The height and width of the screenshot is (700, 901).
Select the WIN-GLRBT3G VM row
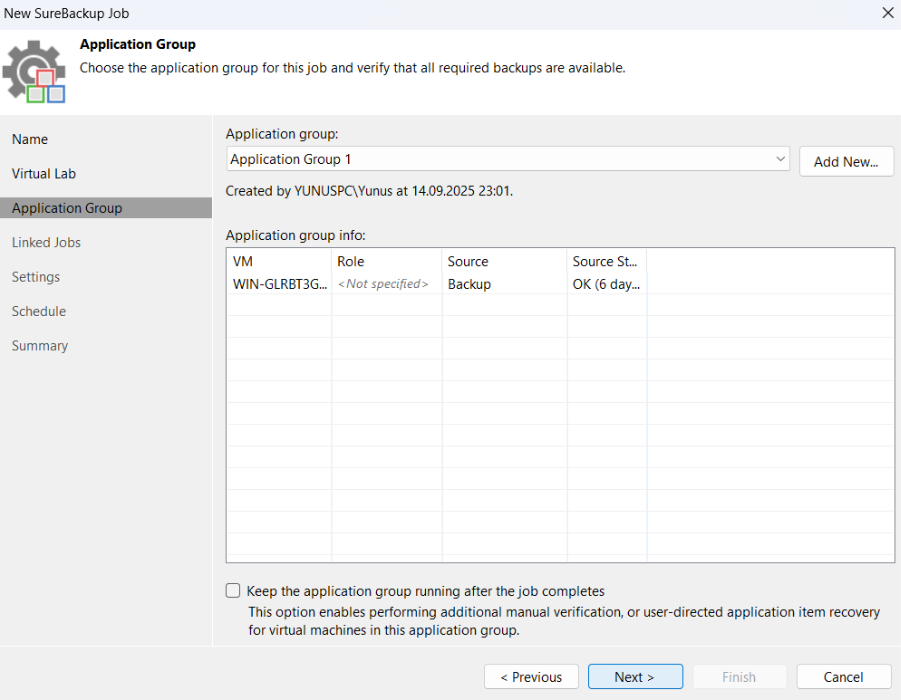pos(280,284)
